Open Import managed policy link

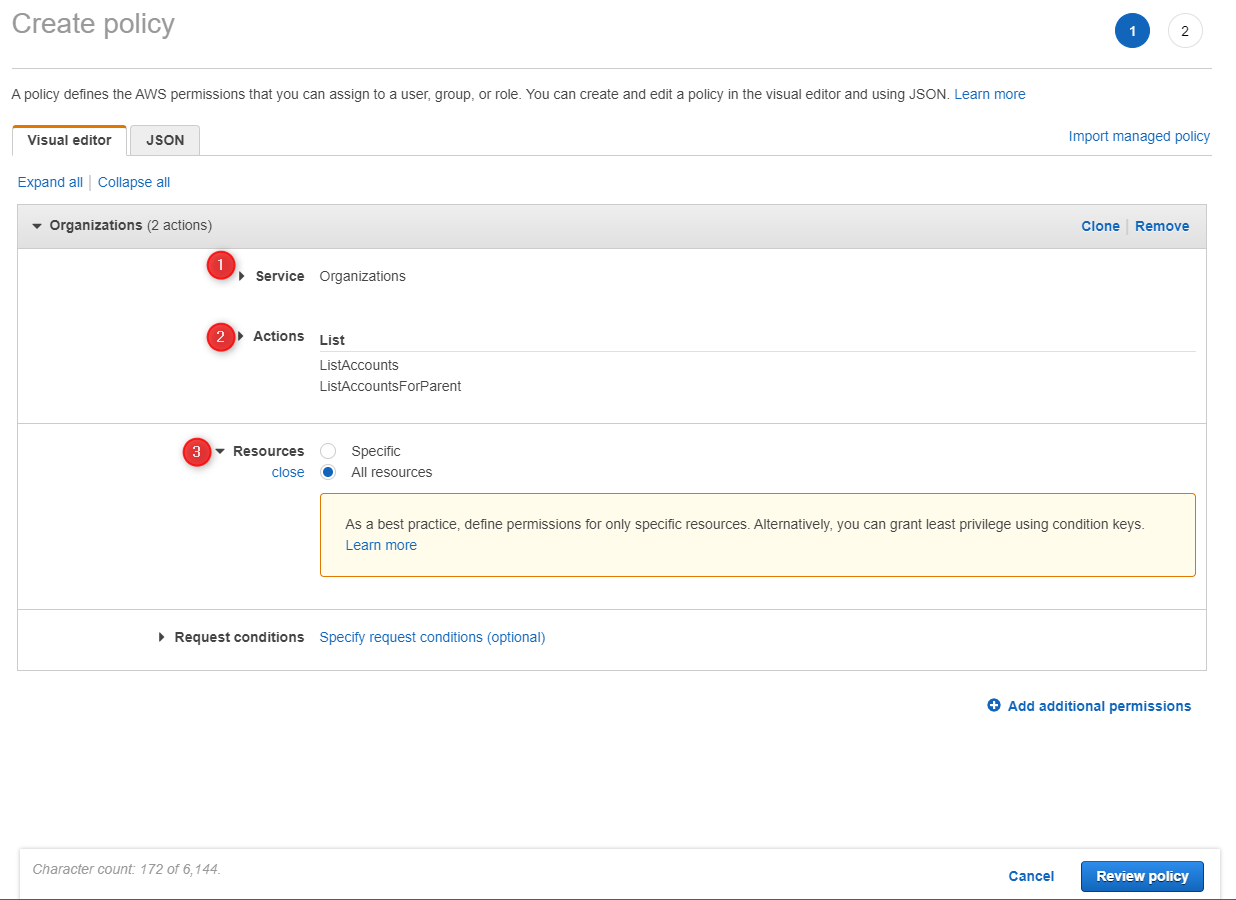point(1139,136)
